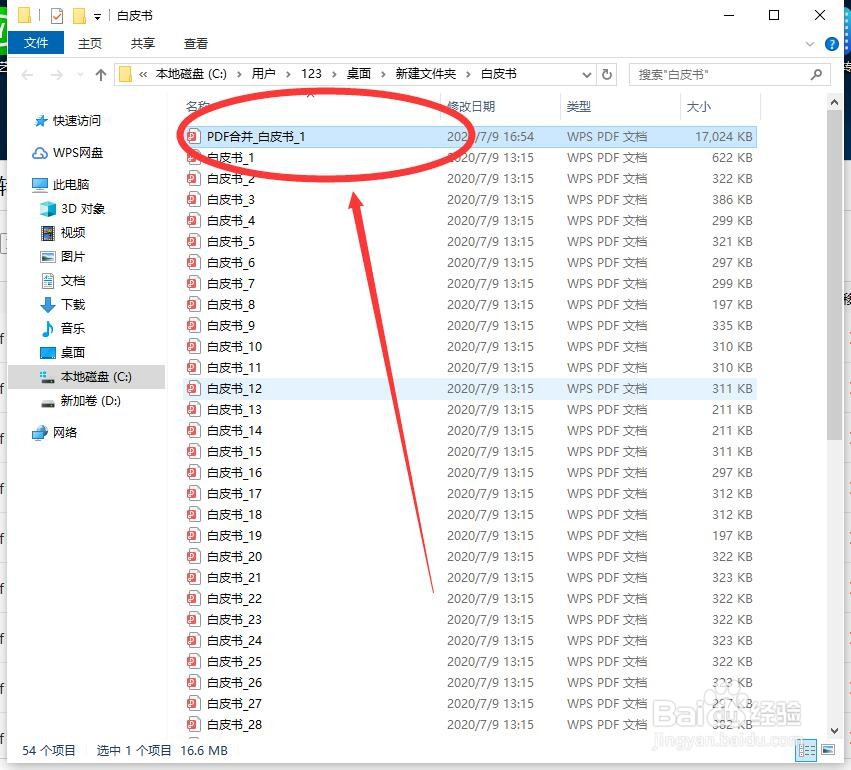This screenshot has height=770, width=851.
Task: Select file 白皮书_17
Action: (x=470, y=493)
